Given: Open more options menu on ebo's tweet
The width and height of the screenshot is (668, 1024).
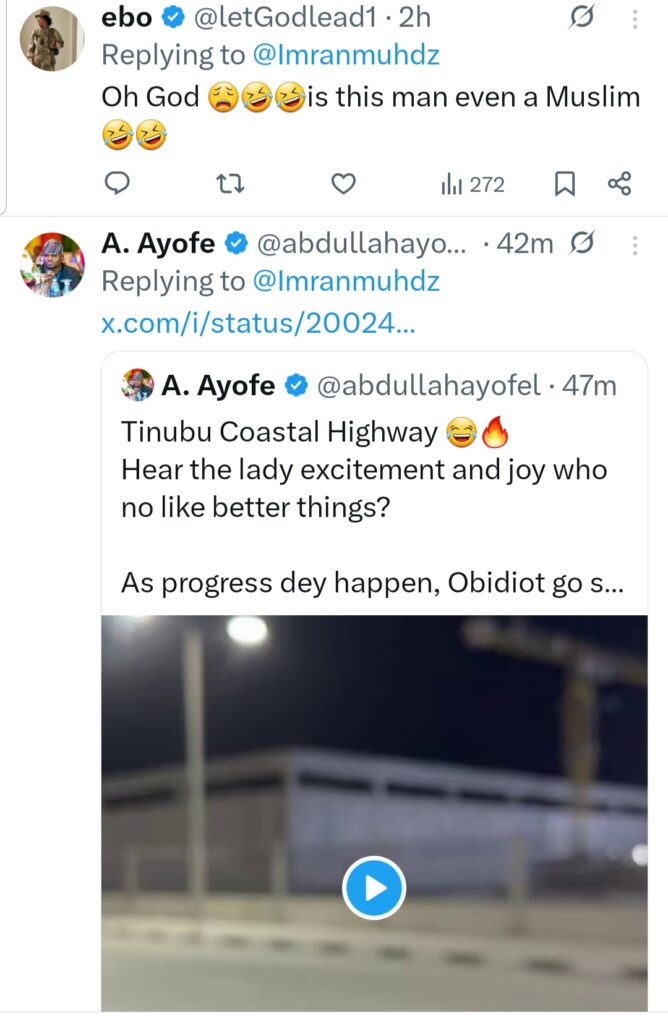Looking at the screenshot, I should tap(632, 19).
